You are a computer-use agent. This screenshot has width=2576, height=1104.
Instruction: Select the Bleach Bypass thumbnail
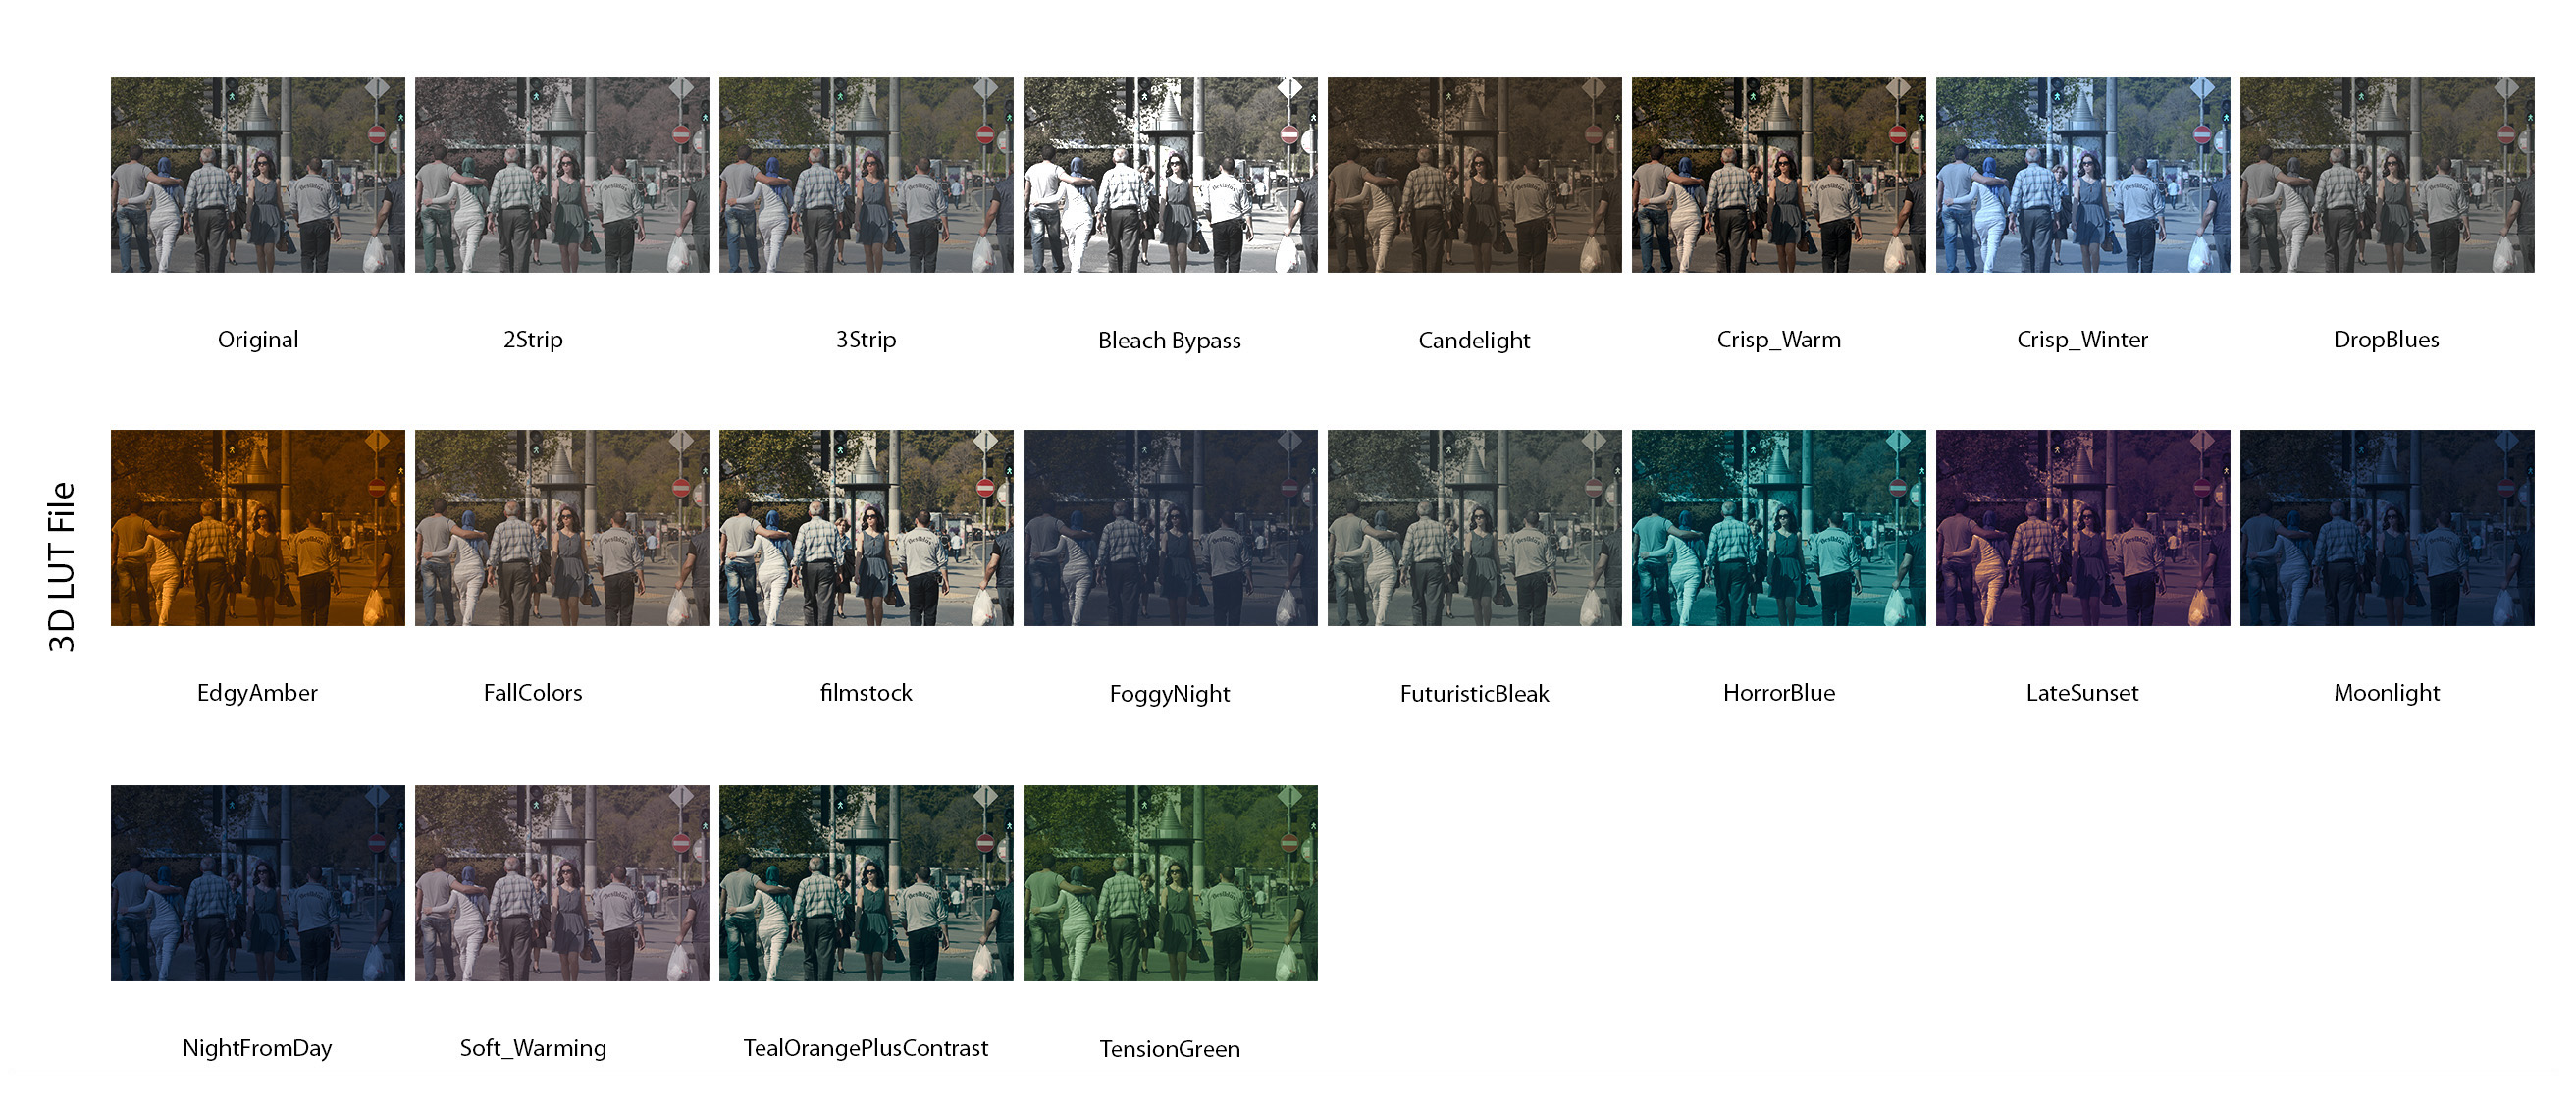click(1170, 174)
